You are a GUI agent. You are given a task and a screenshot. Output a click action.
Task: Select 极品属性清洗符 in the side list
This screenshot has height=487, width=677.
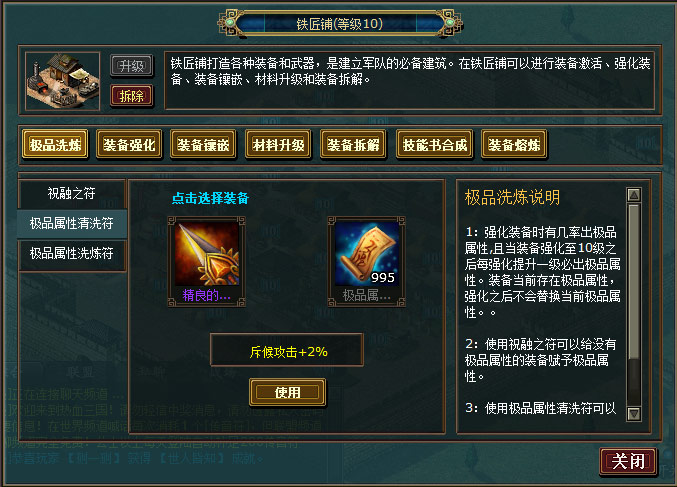(x=72, y=224)
